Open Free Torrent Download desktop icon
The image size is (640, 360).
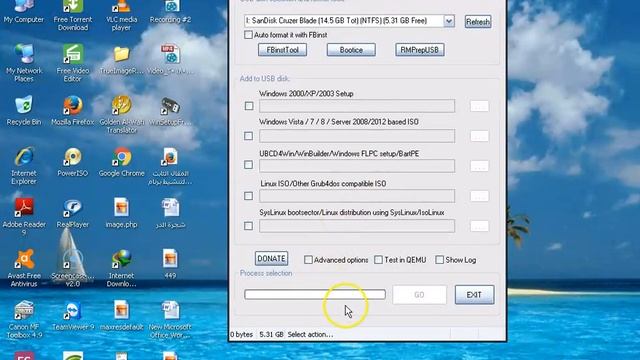pyautogui.click(x=73, y=16)
